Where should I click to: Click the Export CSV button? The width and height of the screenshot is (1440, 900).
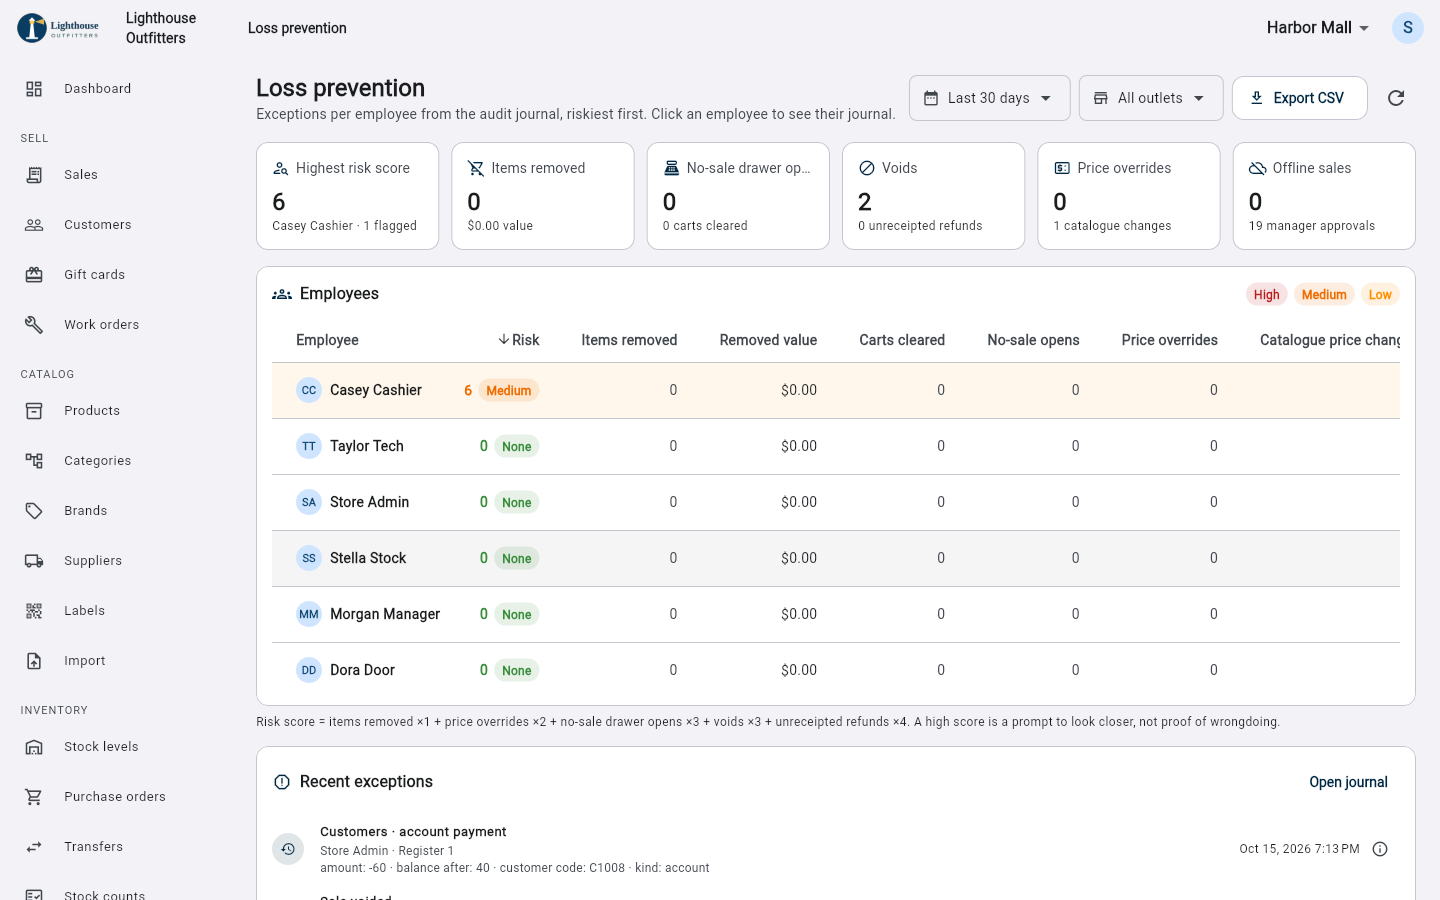pyautogui.click(x=1299, y=98)
